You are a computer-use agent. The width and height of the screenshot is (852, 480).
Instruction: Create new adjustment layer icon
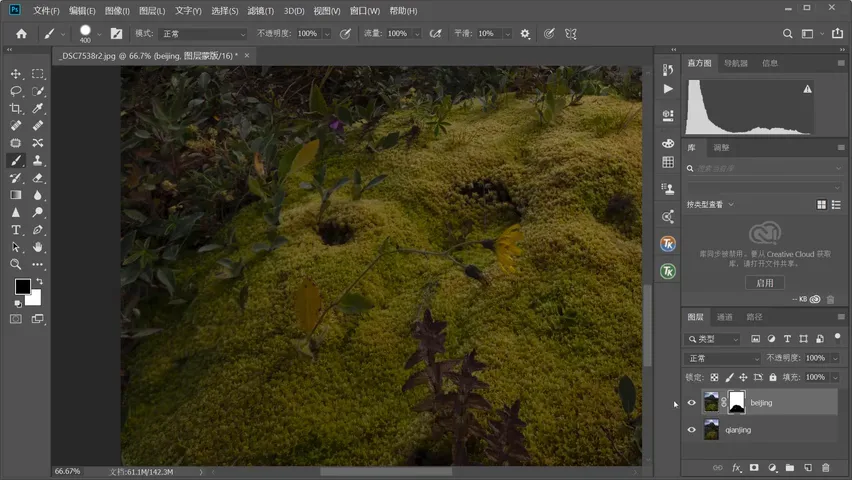pyautogui.click(x=772, y=467)
